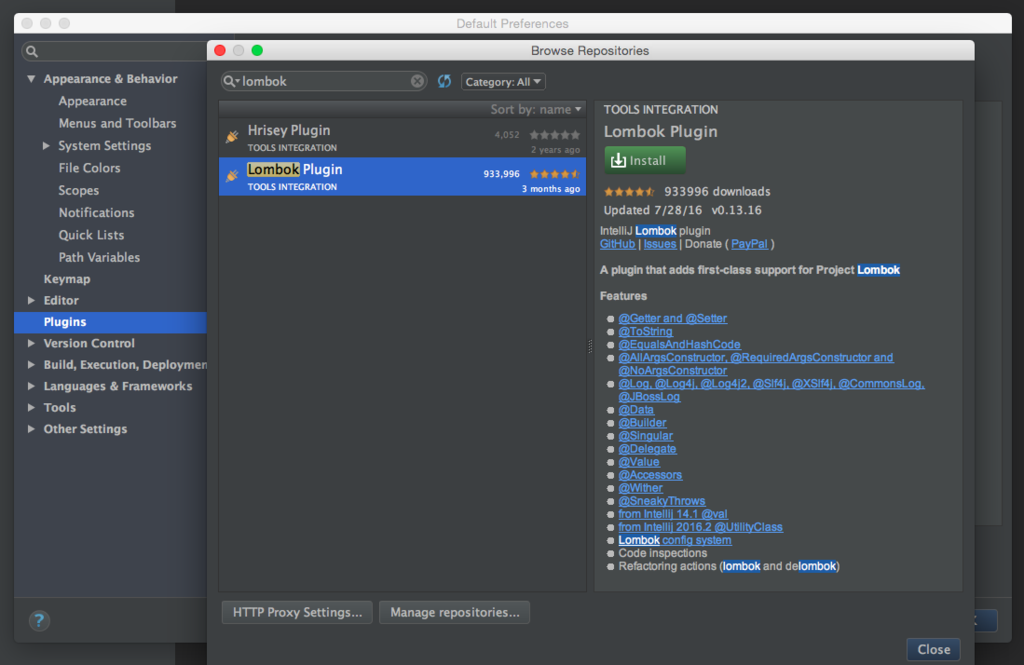Change the Sort by: name option
The width and height of the screenshot is (1024, 665).
pos(536,109)
